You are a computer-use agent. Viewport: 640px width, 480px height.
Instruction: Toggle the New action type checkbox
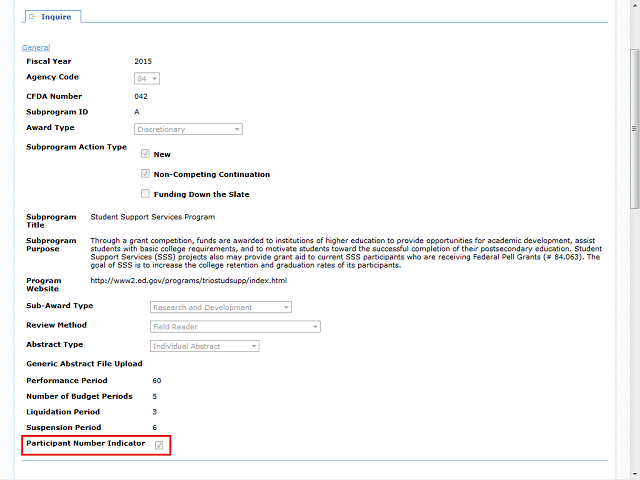click(x=145, y=154)
